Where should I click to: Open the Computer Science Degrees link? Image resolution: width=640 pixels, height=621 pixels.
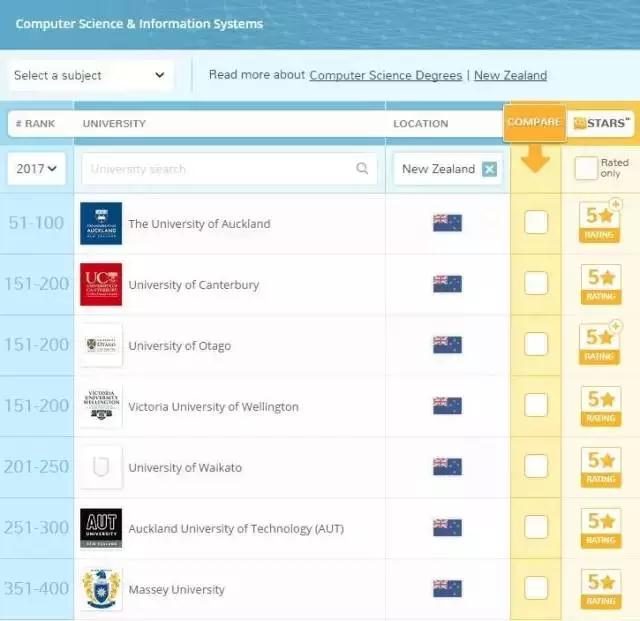386,75
